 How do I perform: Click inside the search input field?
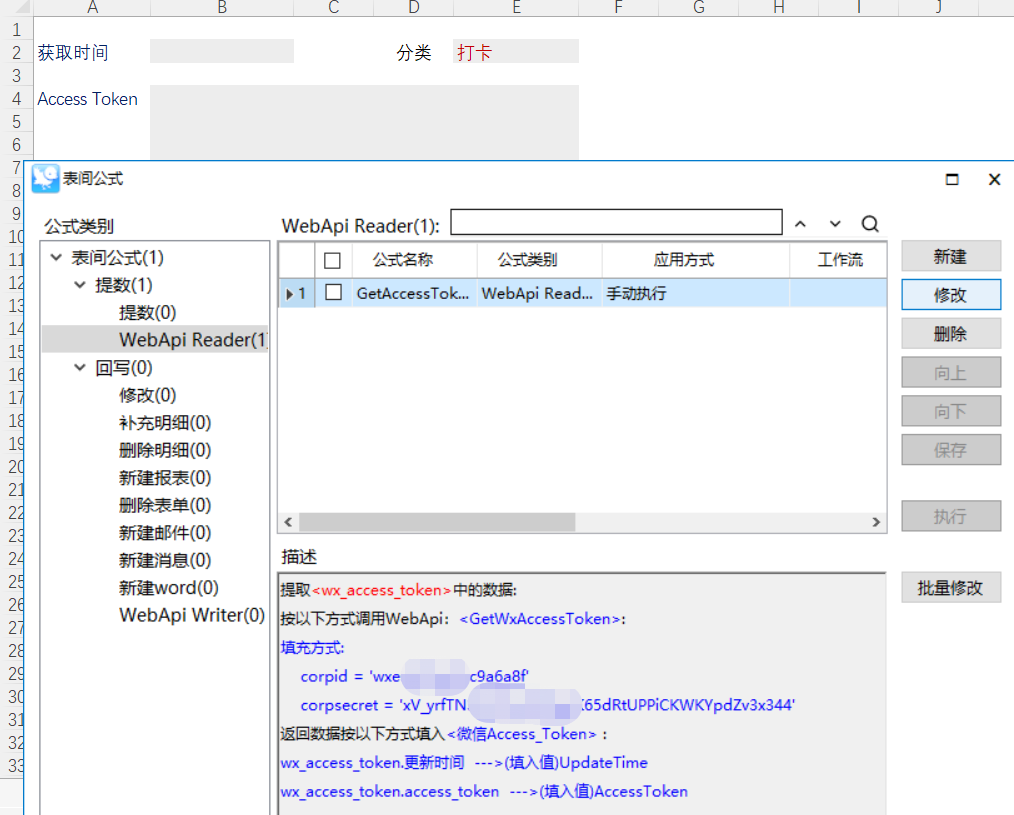click(615, 222)
